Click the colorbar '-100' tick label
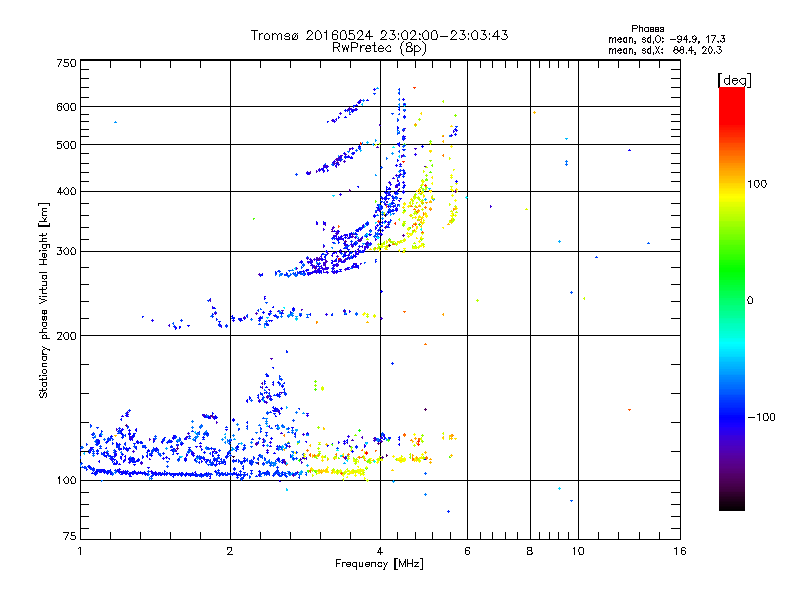This screenshot has width=800, height=600. click(762, 417)
